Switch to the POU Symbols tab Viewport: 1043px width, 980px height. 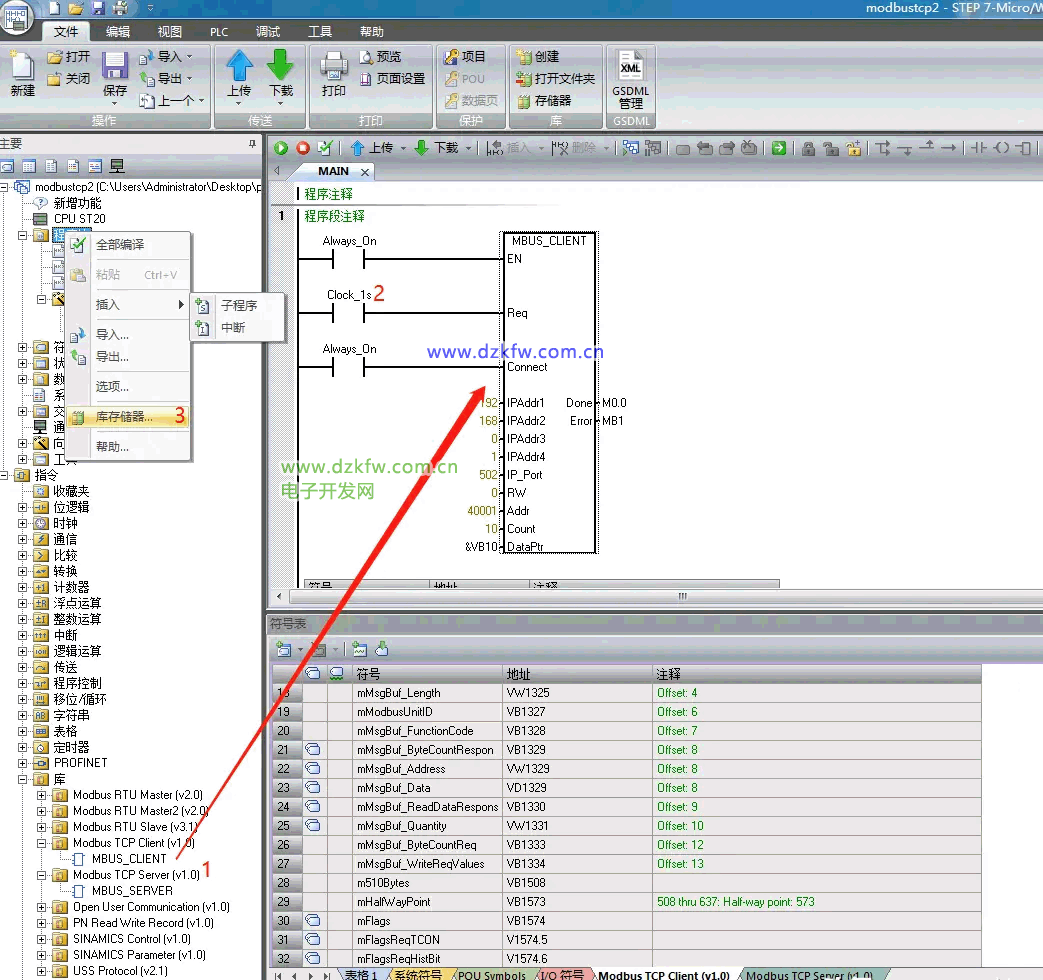[491, 974]
